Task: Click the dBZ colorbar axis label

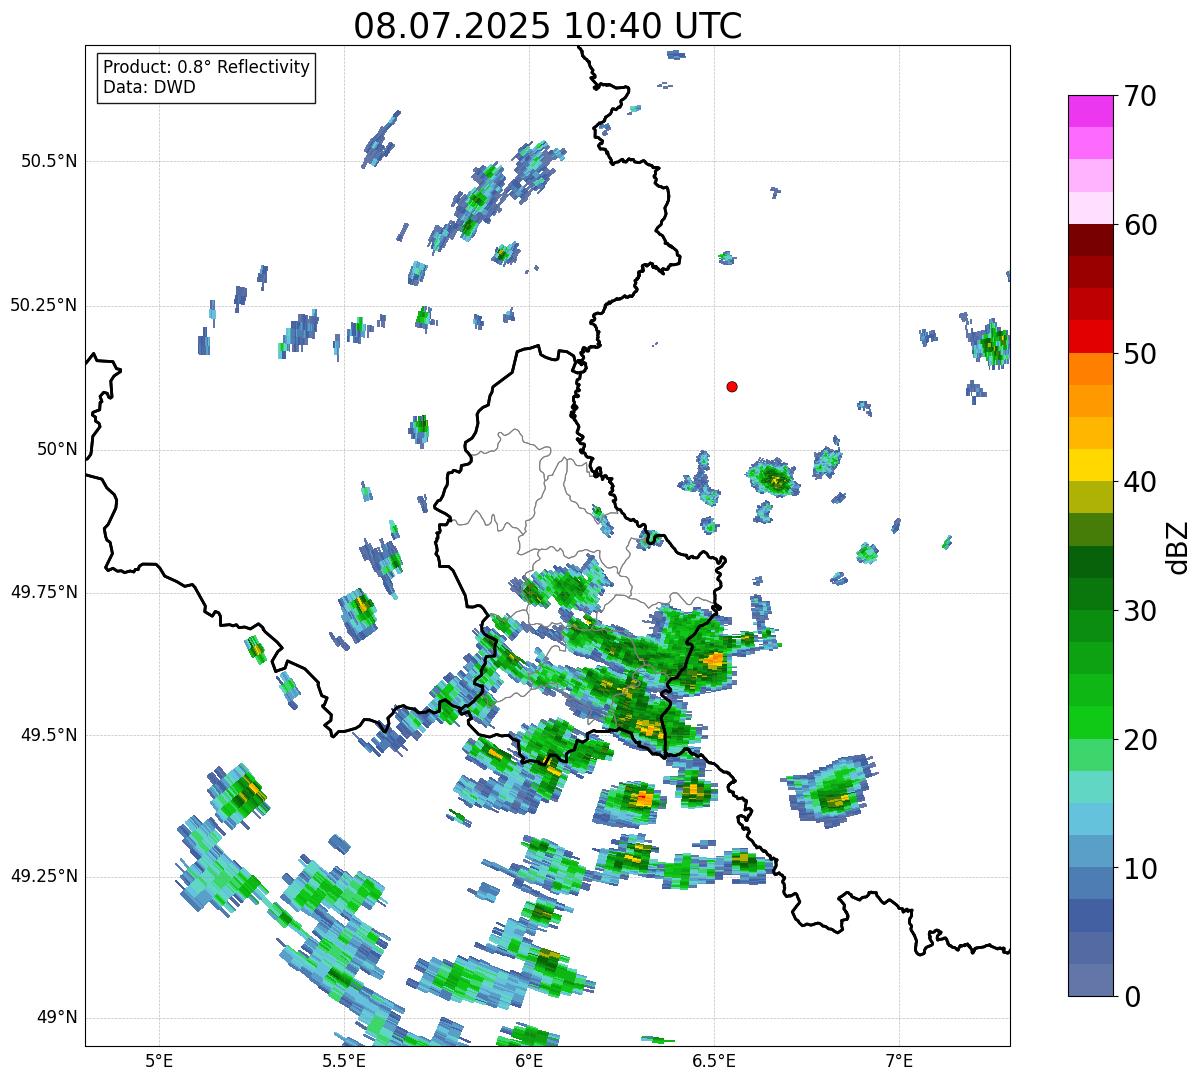Action: click(x=1178, y=546)
